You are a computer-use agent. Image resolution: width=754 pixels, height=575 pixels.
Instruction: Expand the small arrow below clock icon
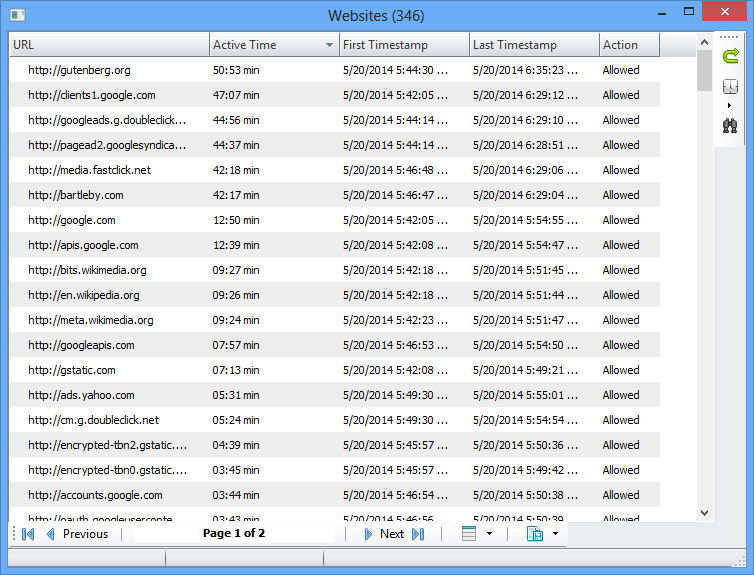(x=729, y=105)
